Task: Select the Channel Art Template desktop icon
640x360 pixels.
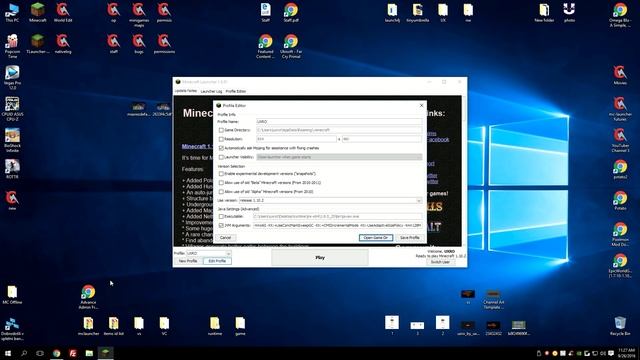Action: click(x=493, y=300)
